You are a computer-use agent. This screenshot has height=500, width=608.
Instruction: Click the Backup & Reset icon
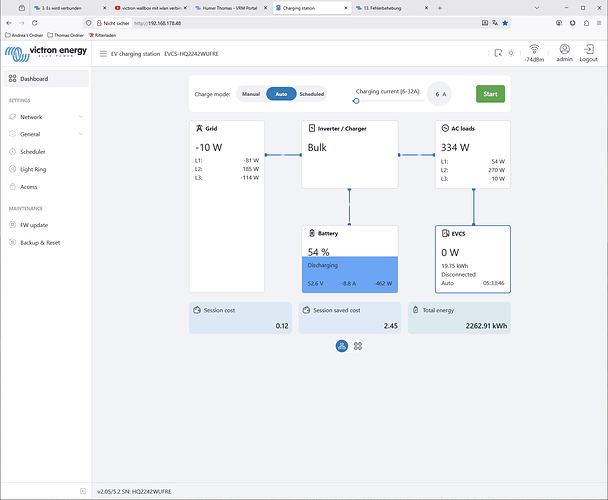12,242
